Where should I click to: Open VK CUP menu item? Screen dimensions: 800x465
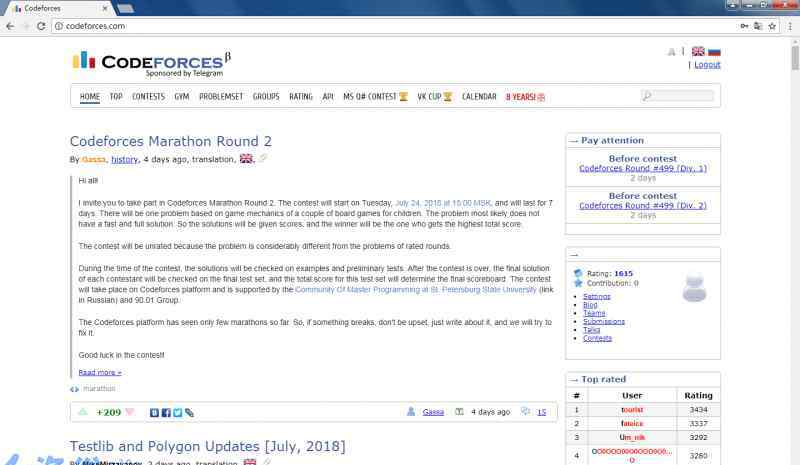(x=434, y=96)
